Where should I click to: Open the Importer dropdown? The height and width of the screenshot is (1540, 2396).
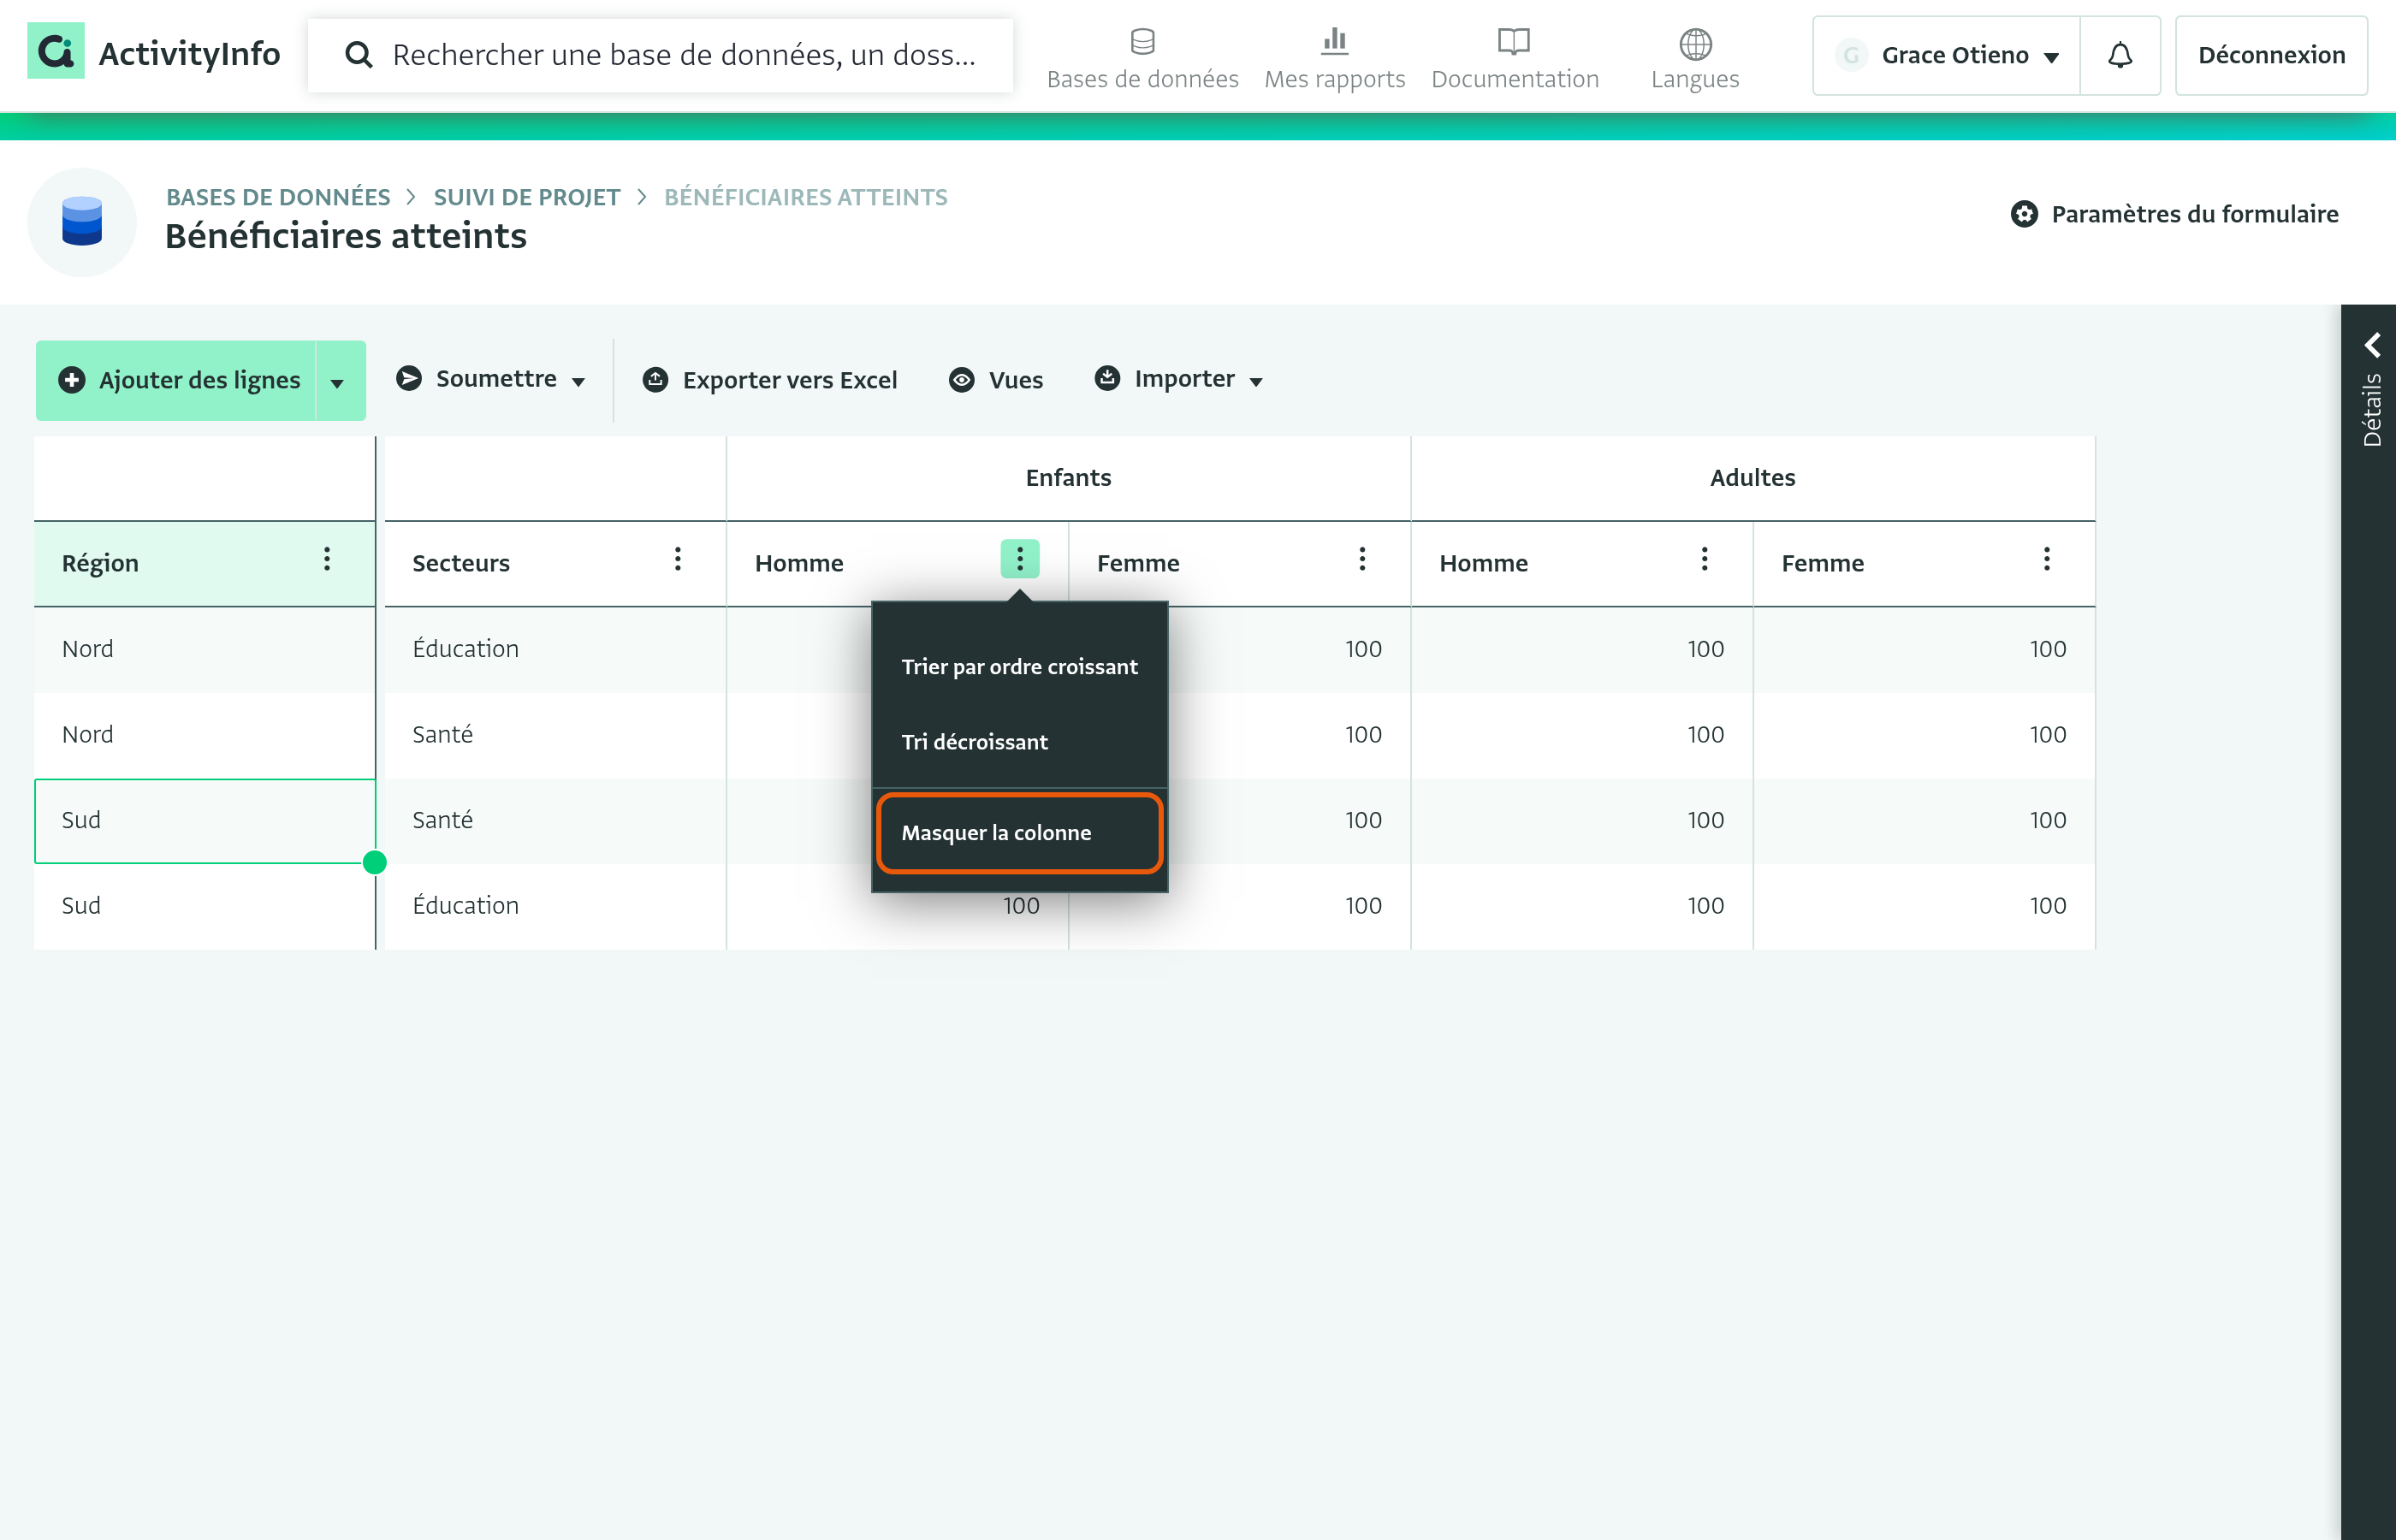pos(1179,379)
